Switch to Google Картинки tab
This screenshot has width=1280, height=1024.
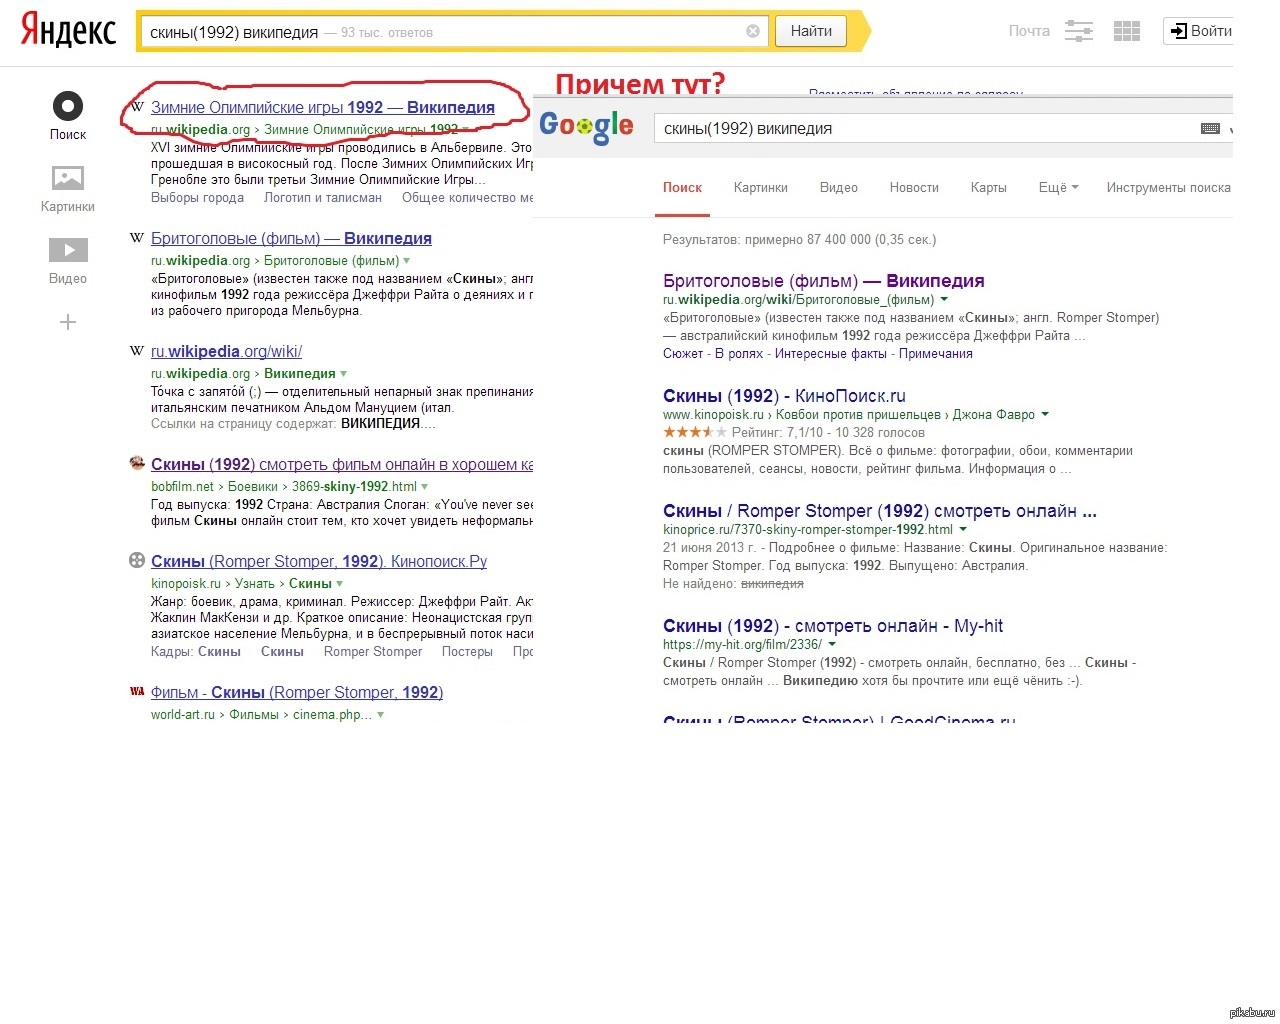(x=760, y=188)
